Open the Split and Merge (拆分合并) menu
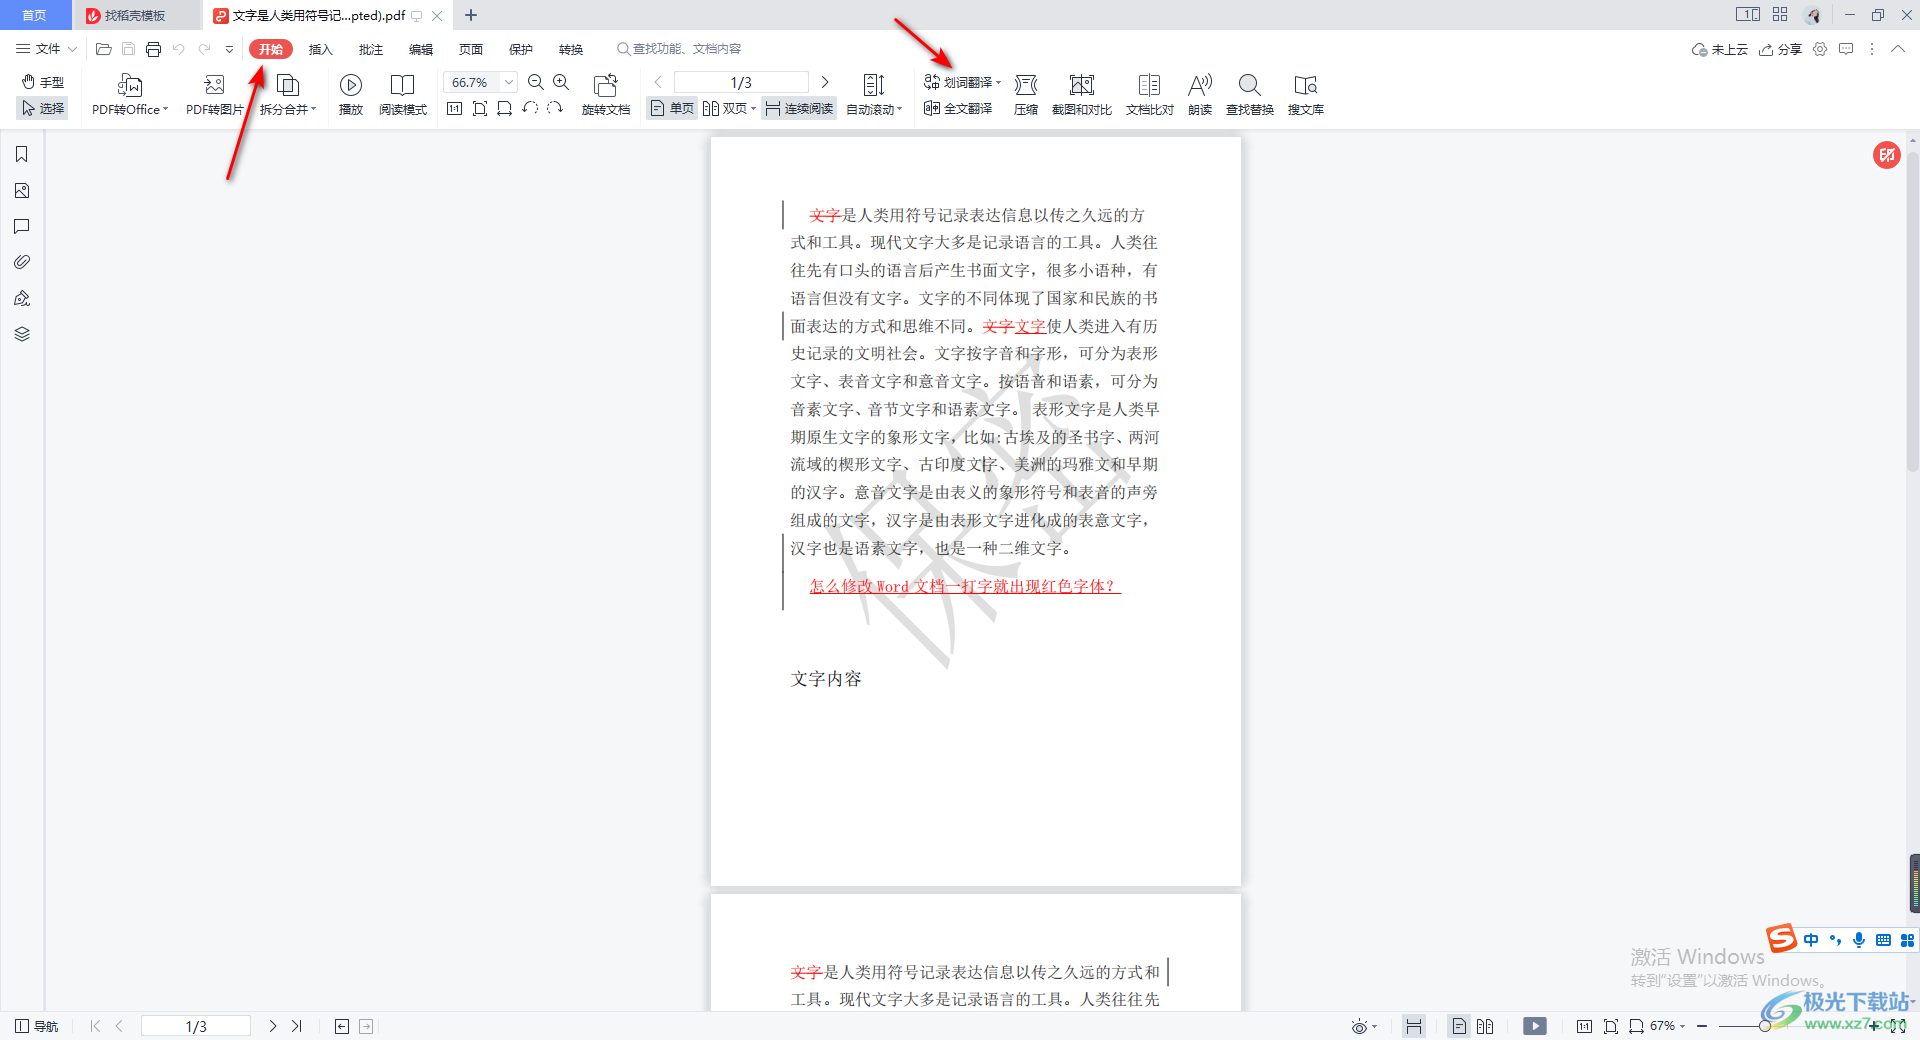Screen dimensions: 1920x1040 288,95
